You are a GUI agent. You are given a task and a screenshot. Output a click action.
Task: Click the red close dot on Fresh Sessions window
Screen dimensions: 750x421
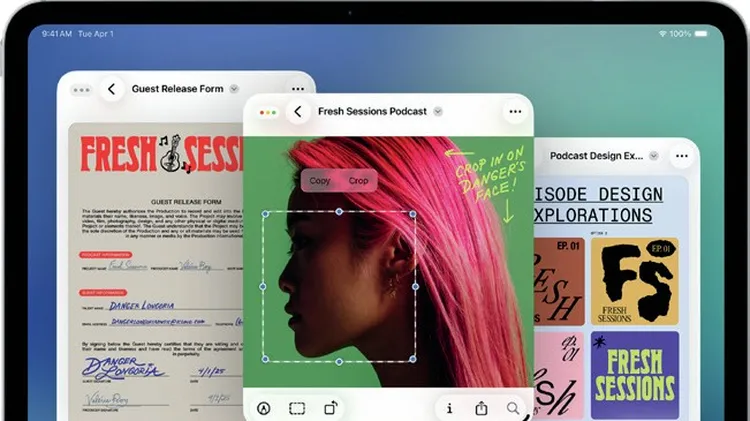click(262, 113)
